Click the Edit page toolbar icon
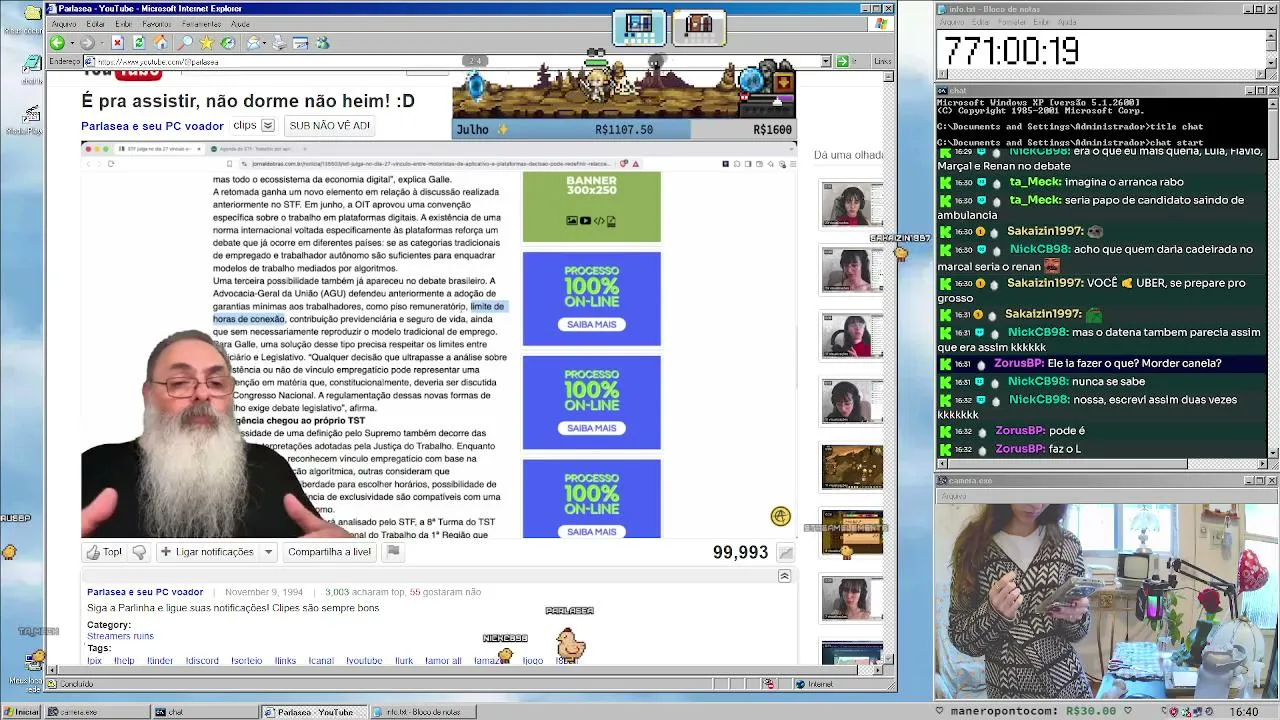Viewport: 1280px width, 720px height. (x=300, y=43)
